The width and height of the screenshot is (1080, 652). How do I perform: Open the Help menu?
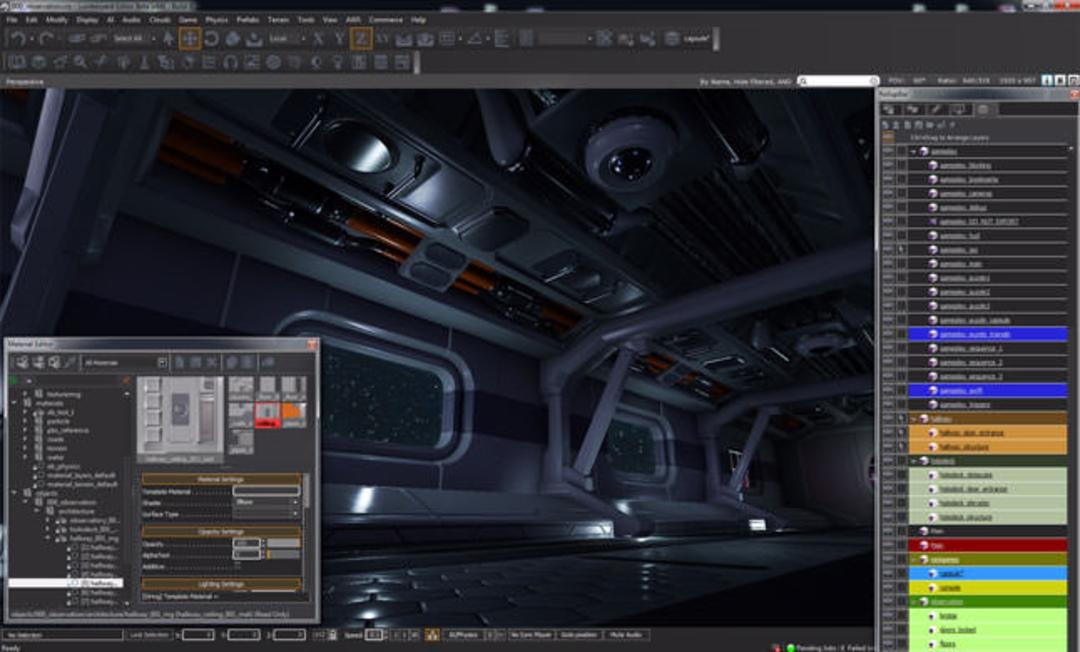coord(418,20)
